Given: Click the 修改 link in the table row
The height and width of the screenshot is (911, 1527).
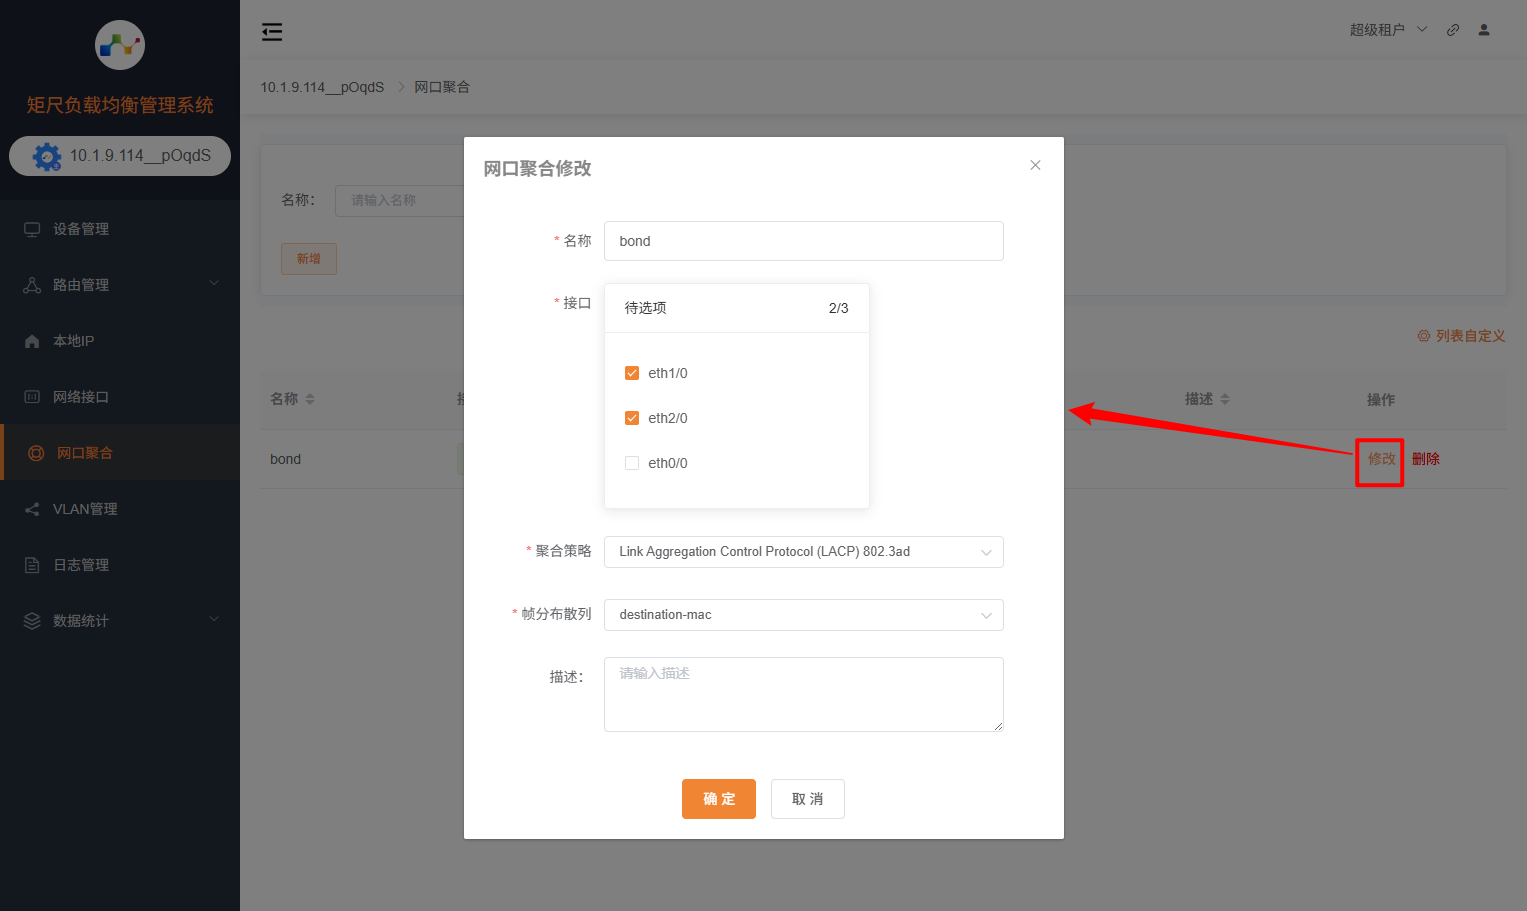Looking at the screenshot, I should coord(1379,459).
